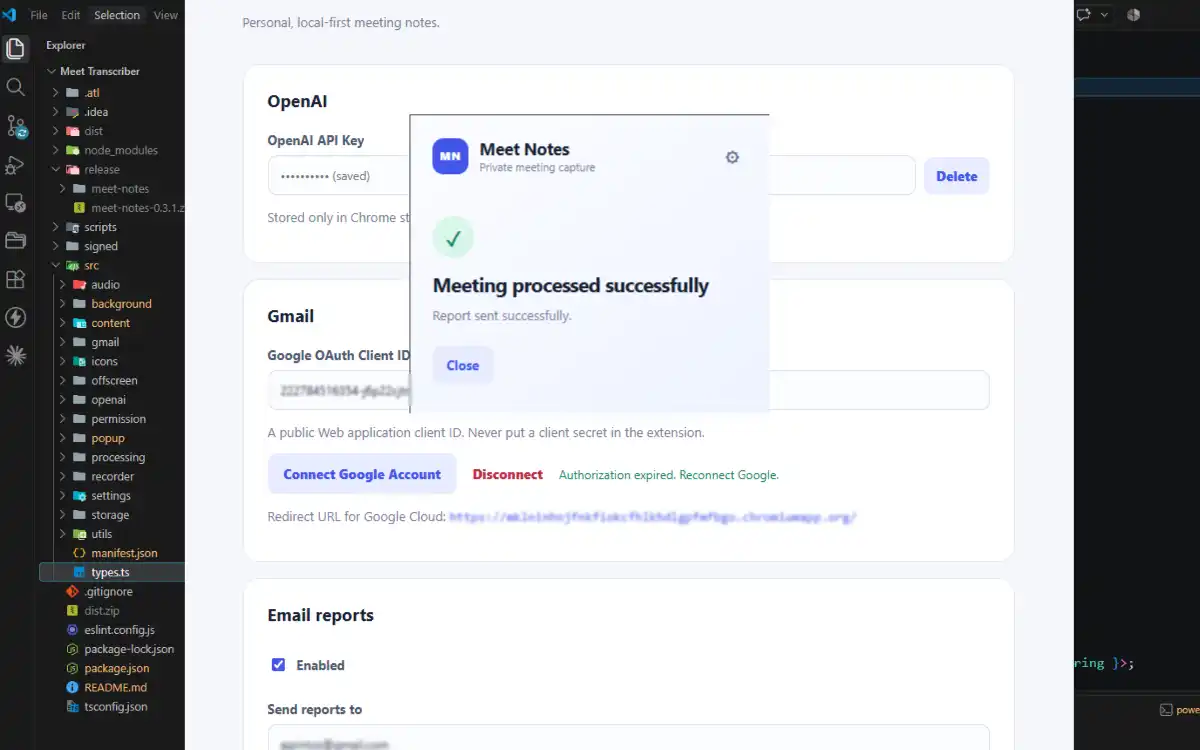Open the chat icon in title bar
This screenshot has height=750, width=1200.
click(x=1083, y=15)
